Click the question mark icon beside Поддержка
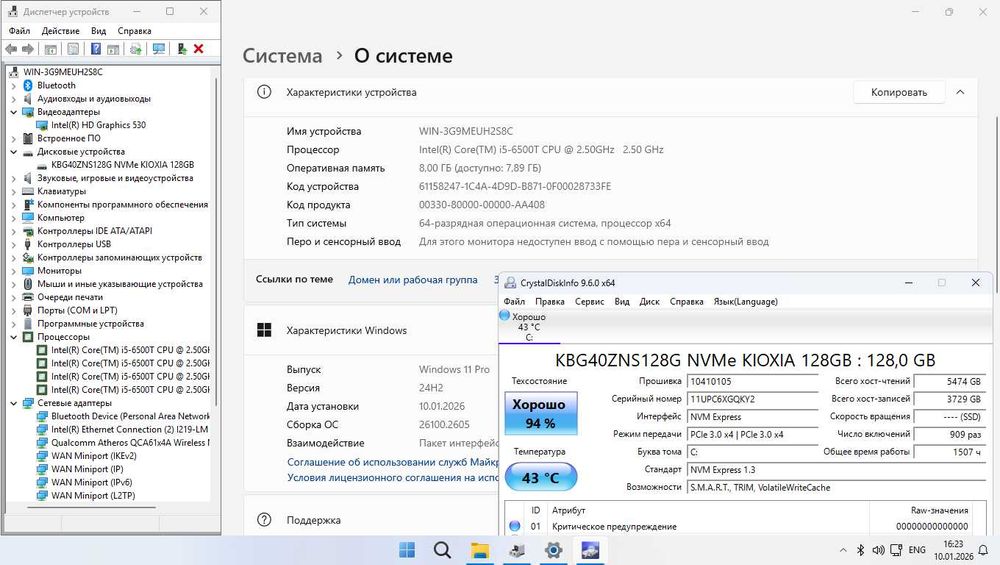This screenshot has height=565, width=1000. pos(264,520)
